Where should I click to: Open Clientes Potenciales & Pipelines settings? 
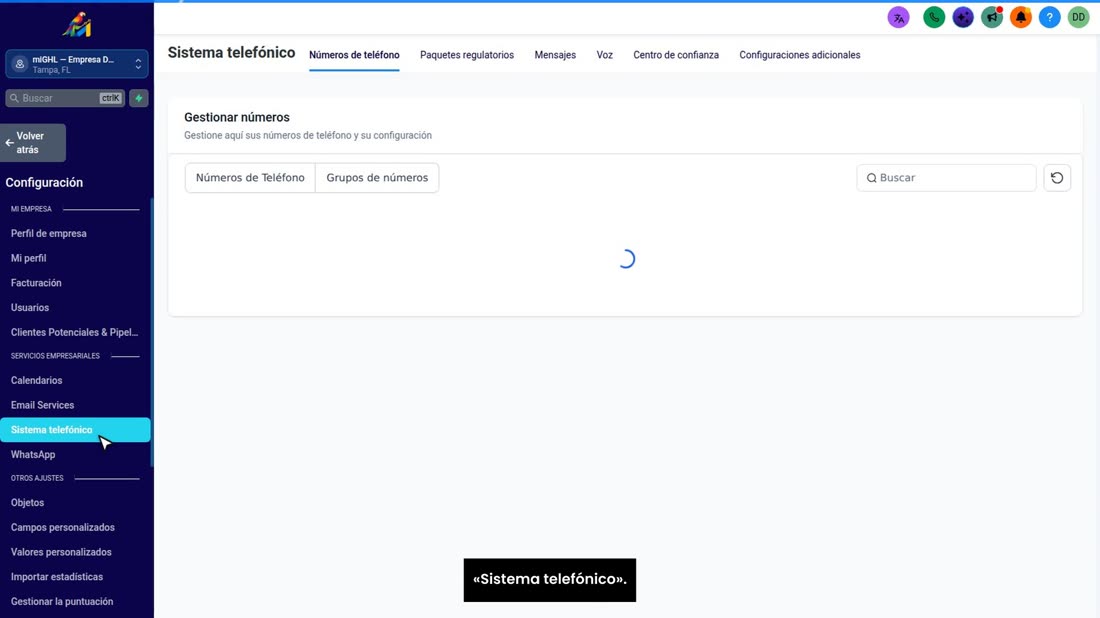(x=74, y=332)
